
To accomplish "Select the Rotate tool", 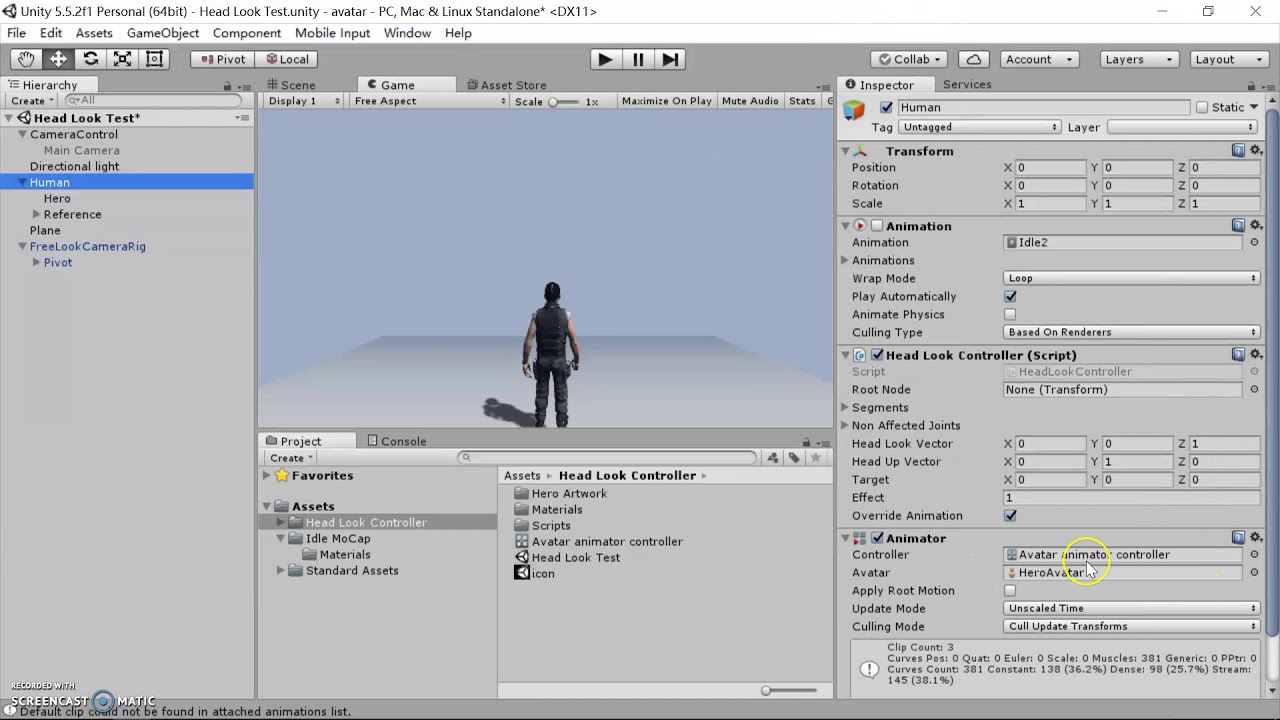I will [90, 59].
